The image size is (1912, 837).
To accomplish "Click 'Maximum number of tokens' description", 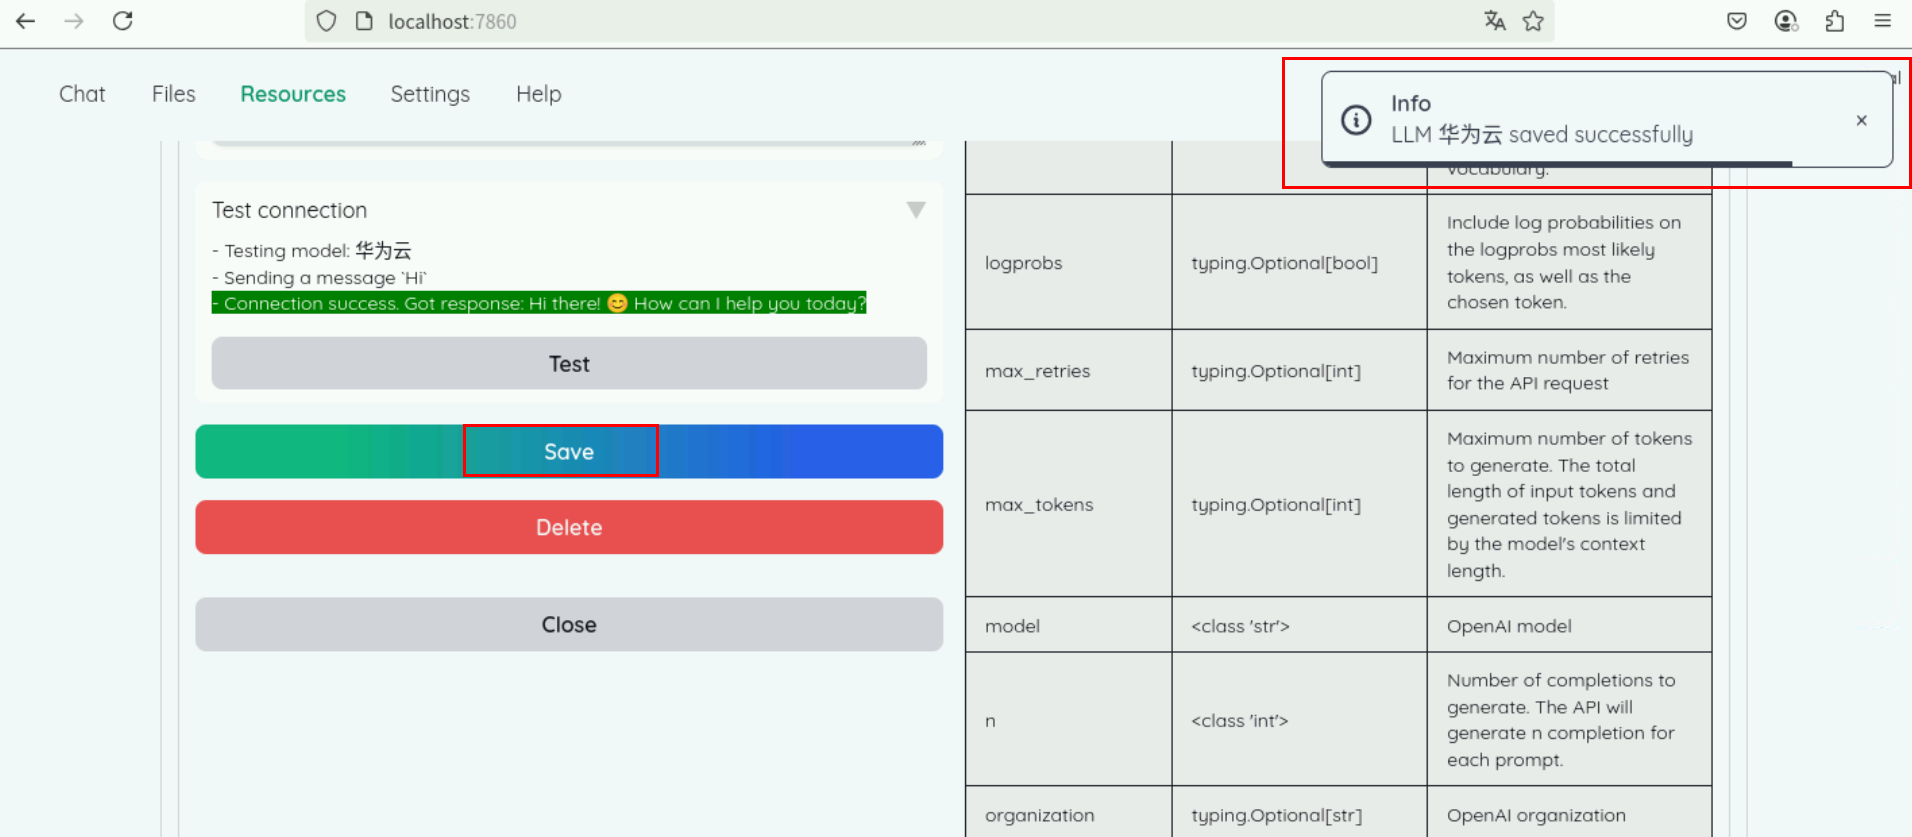I will (1570, 504).
